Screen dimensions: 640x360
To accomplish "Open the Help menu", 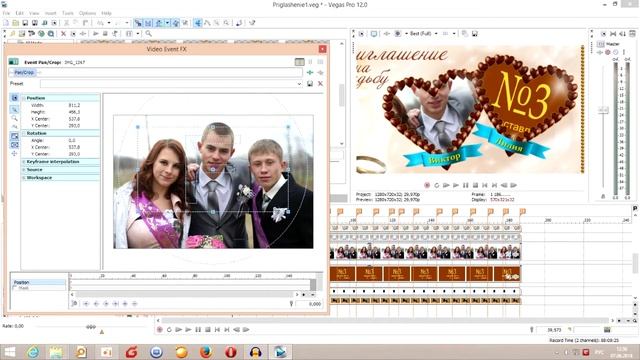I will pyautogui.click(x=106, y=13).
